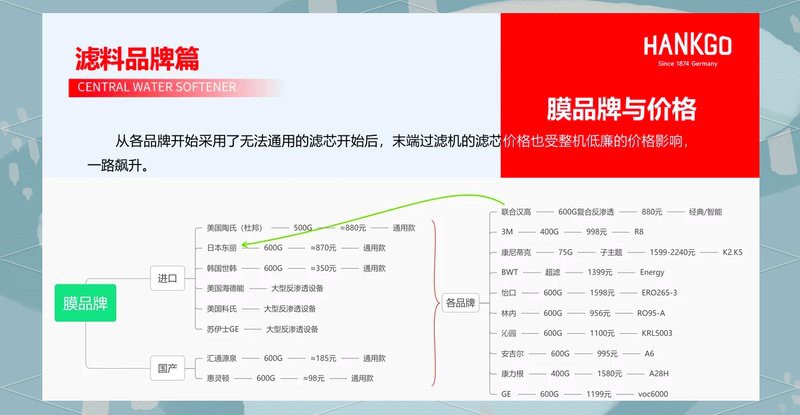Click the green 膜品牌 root node

coord(85,303)
